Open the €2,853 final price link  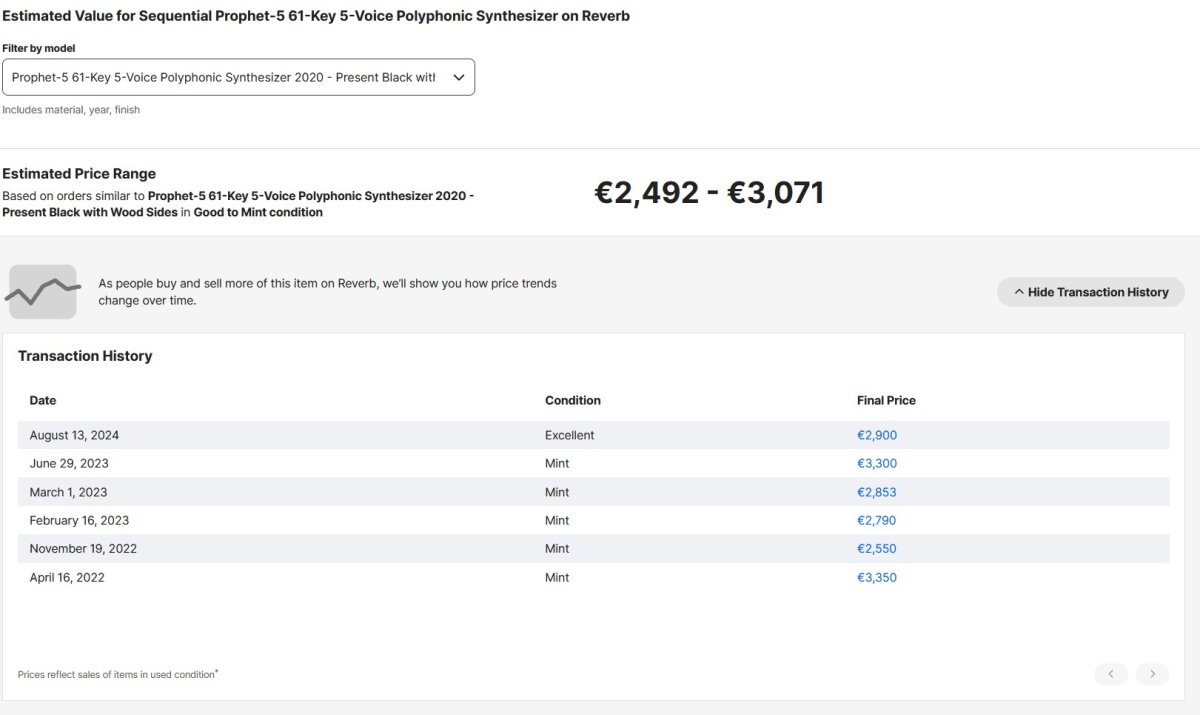point(877,492)
